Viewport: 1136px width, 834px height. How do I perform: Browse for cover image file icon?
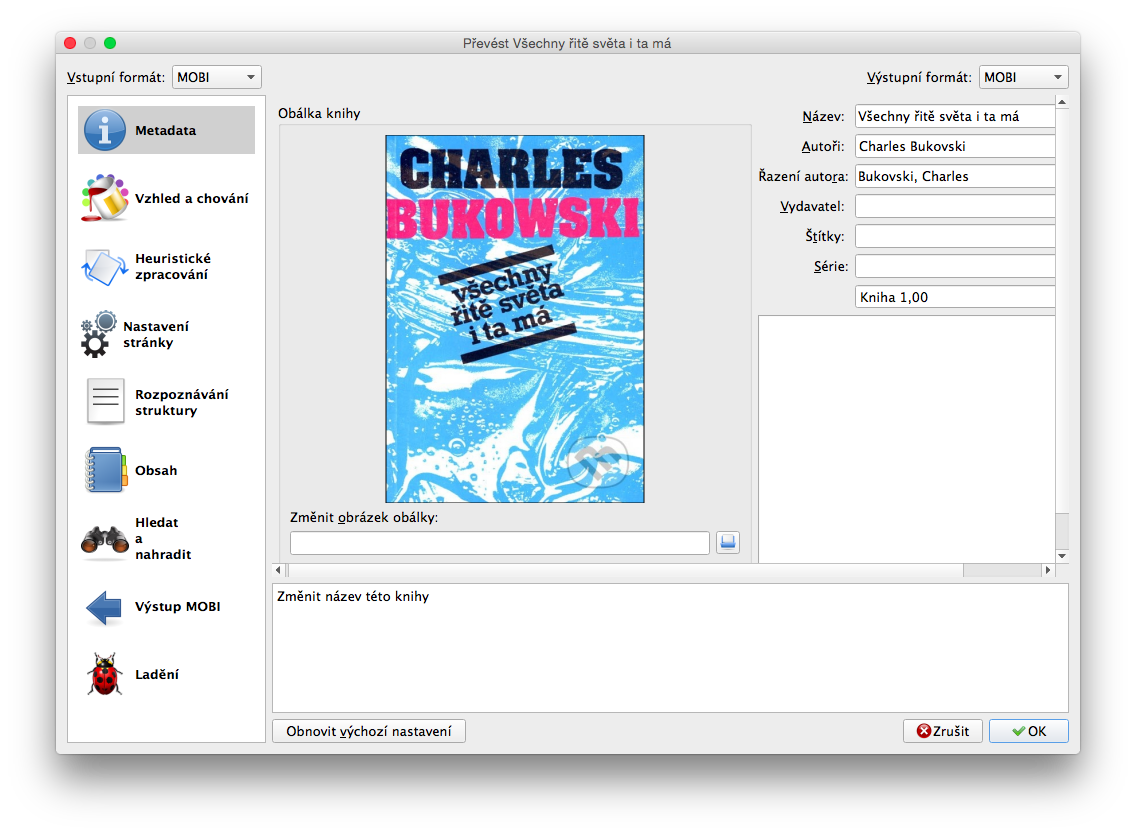(x=728, y=542)
